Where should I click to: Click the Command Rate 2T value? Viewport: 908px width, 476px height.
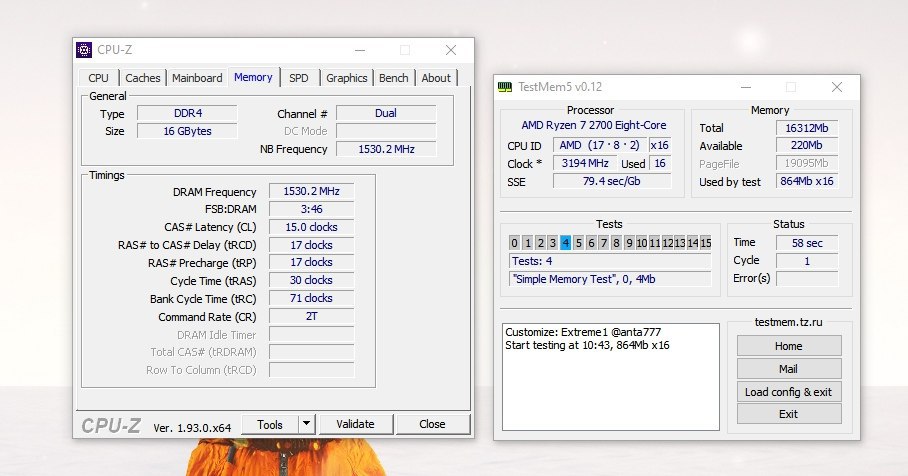312,316
